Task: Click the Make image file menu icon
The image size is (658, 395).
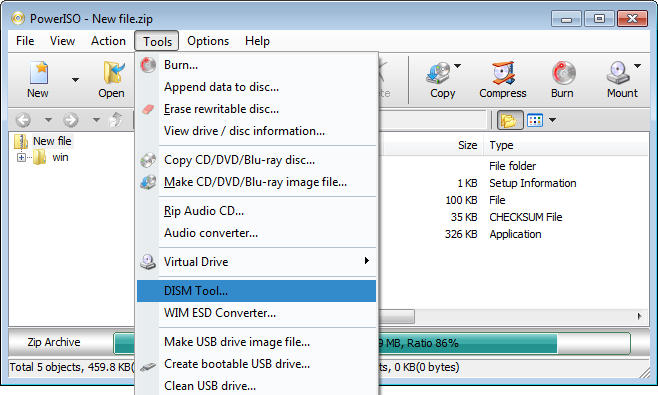Action: [x=148, y=182]
